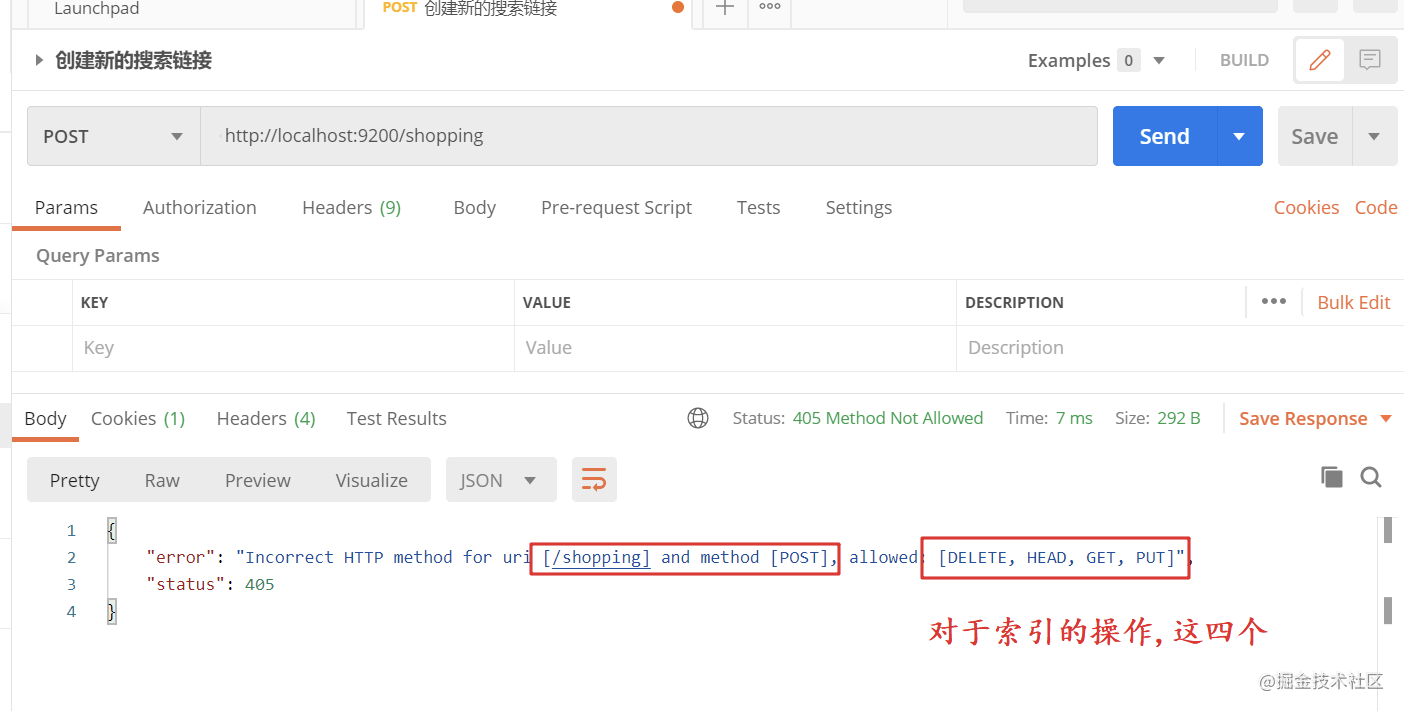
Task: Select the POST 创建新的搜索链接 tab
Action: pyautogui.click(x=527, y=8)
